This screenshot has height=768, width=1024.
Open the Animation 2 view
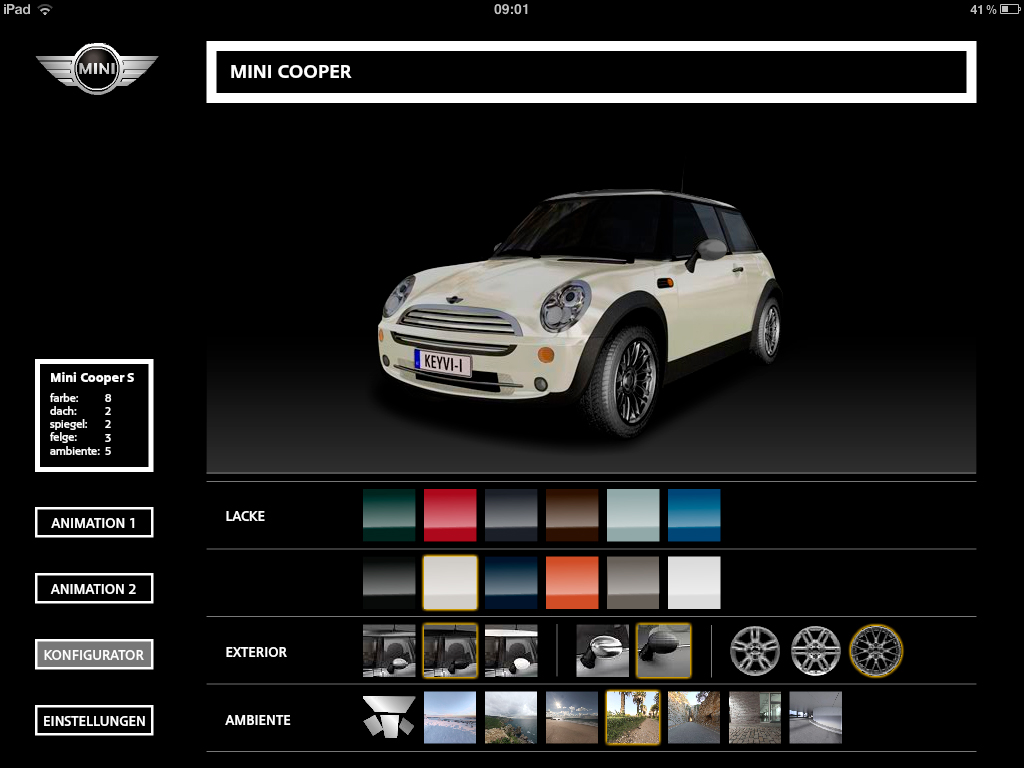tap(94, 588)
